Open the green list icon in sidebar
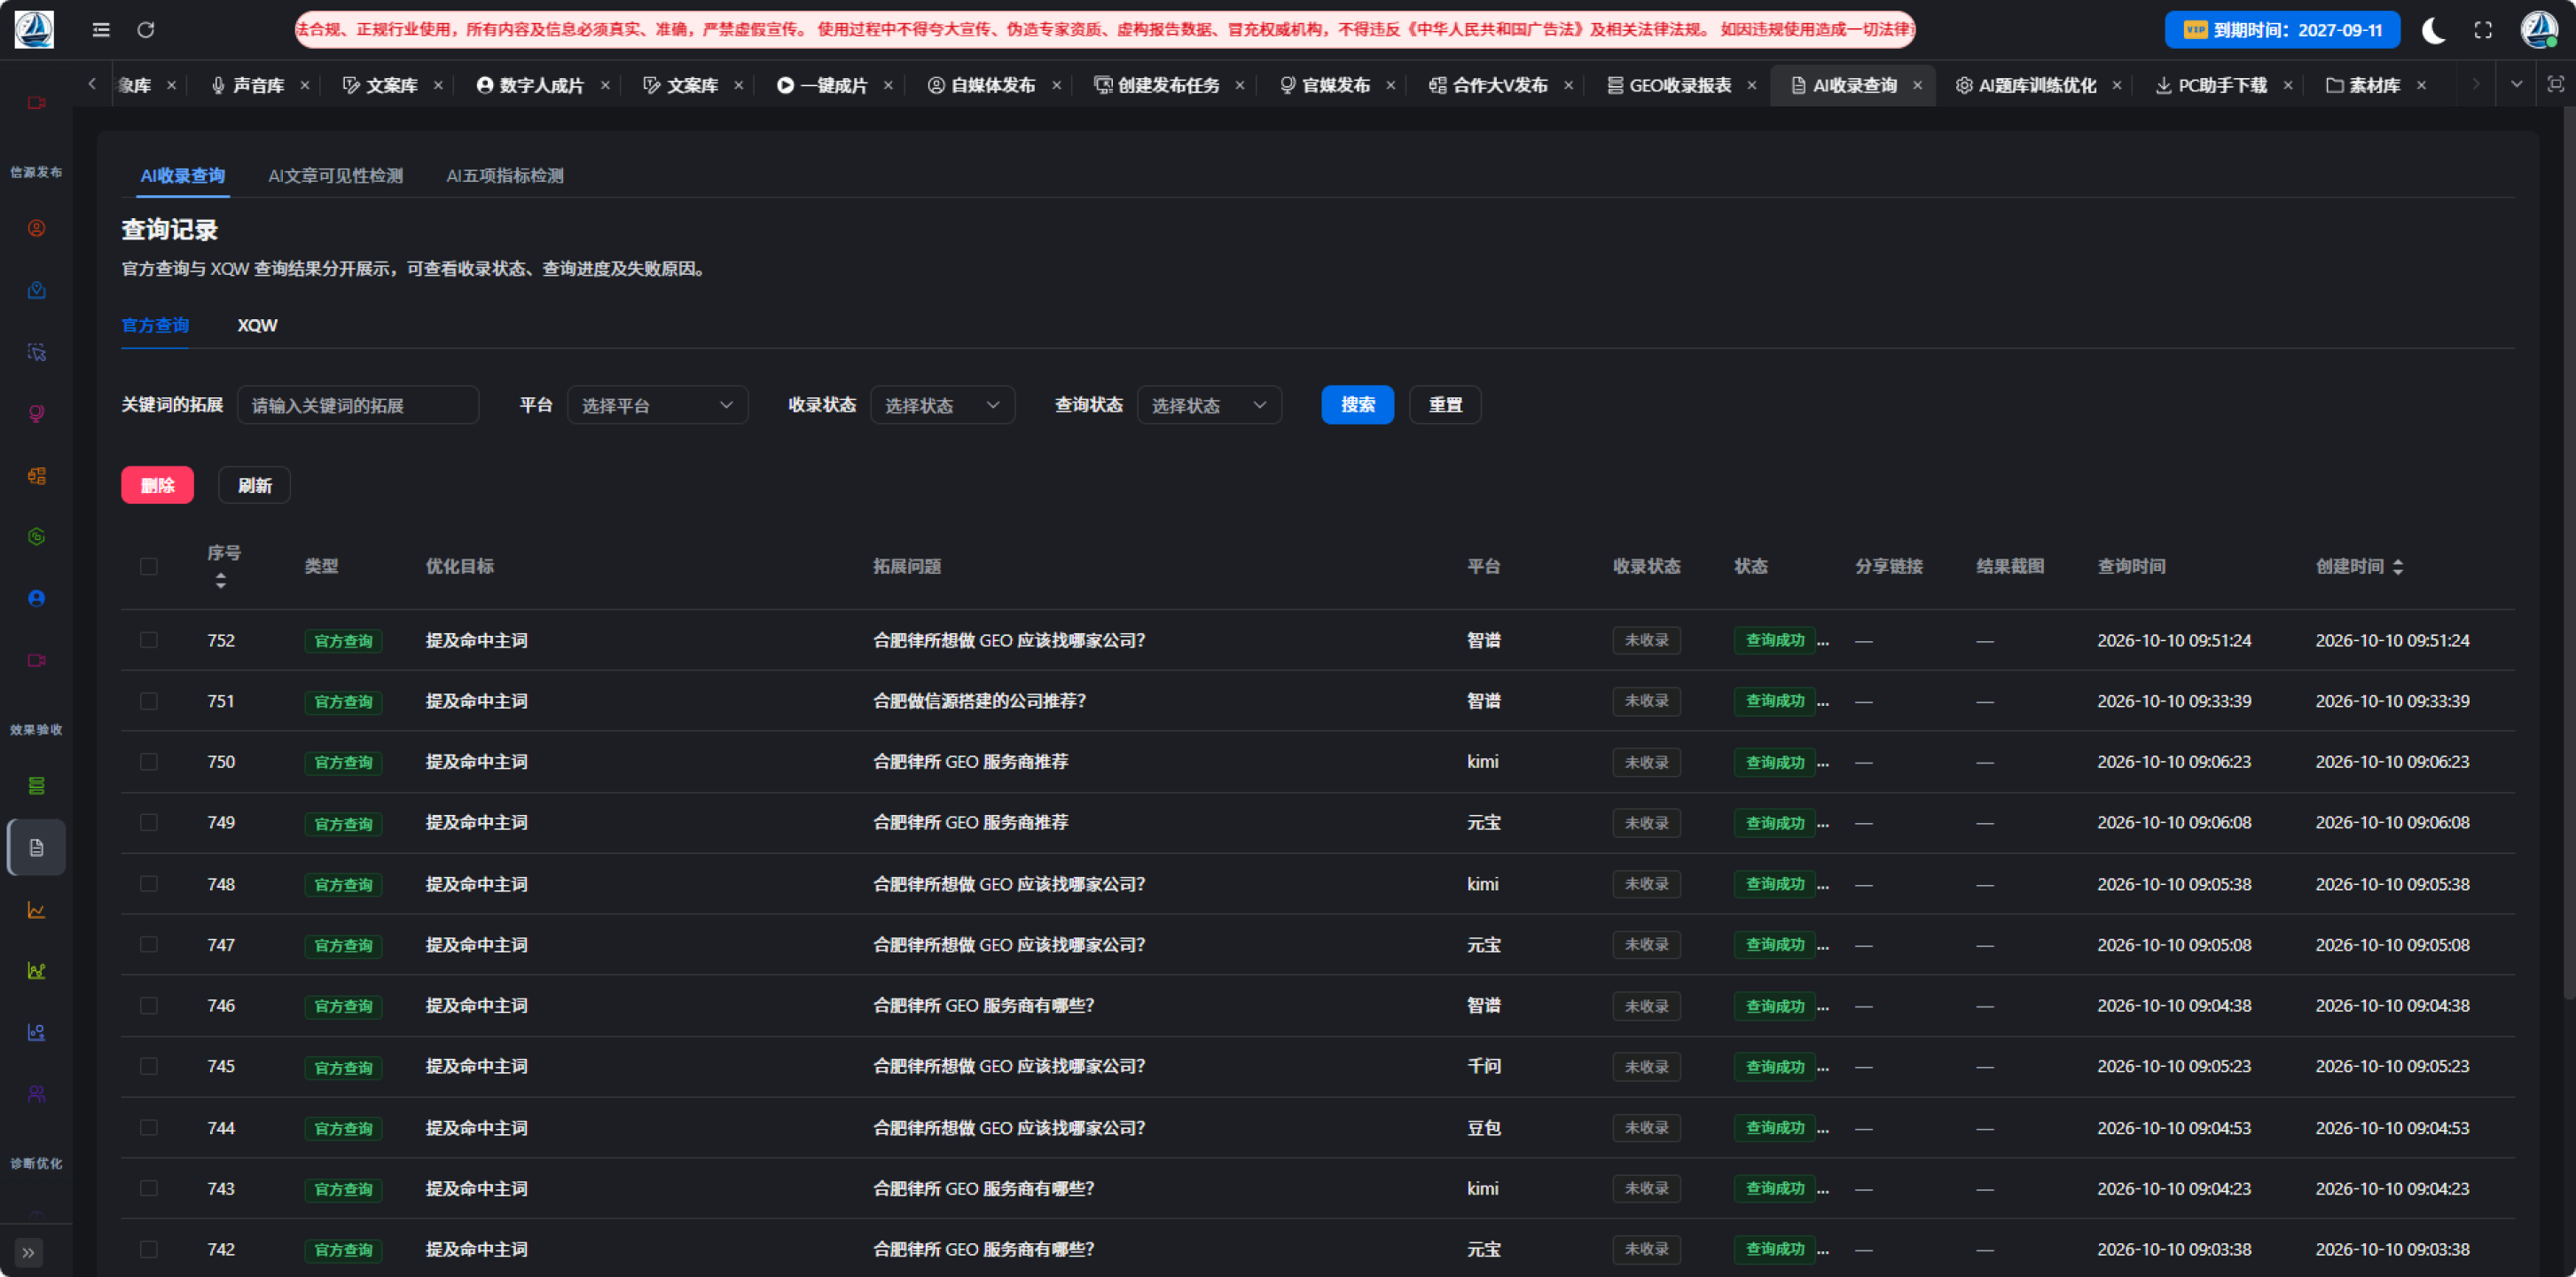Viewport: 2576px width, 1277px height. tap(37, 786)
